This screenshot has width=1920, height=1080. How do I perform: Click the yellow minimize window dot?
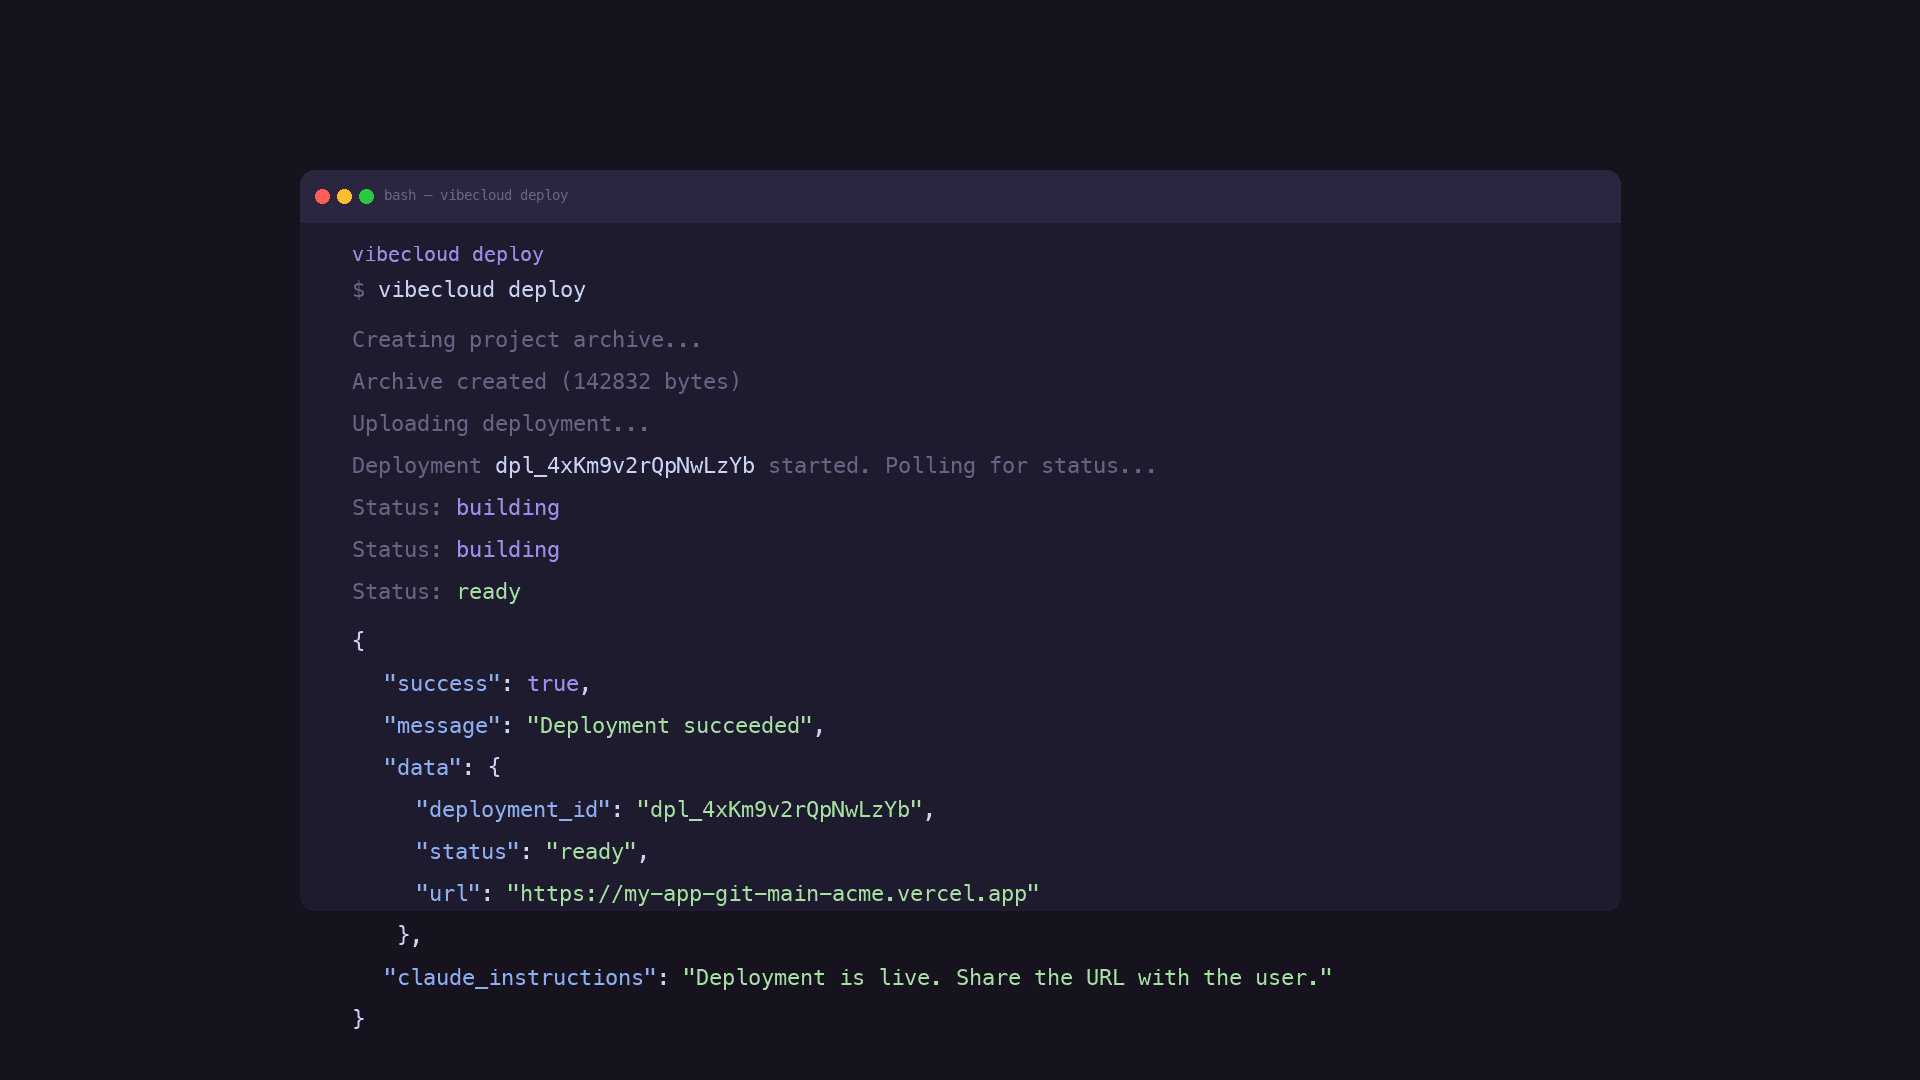[344, 196]
